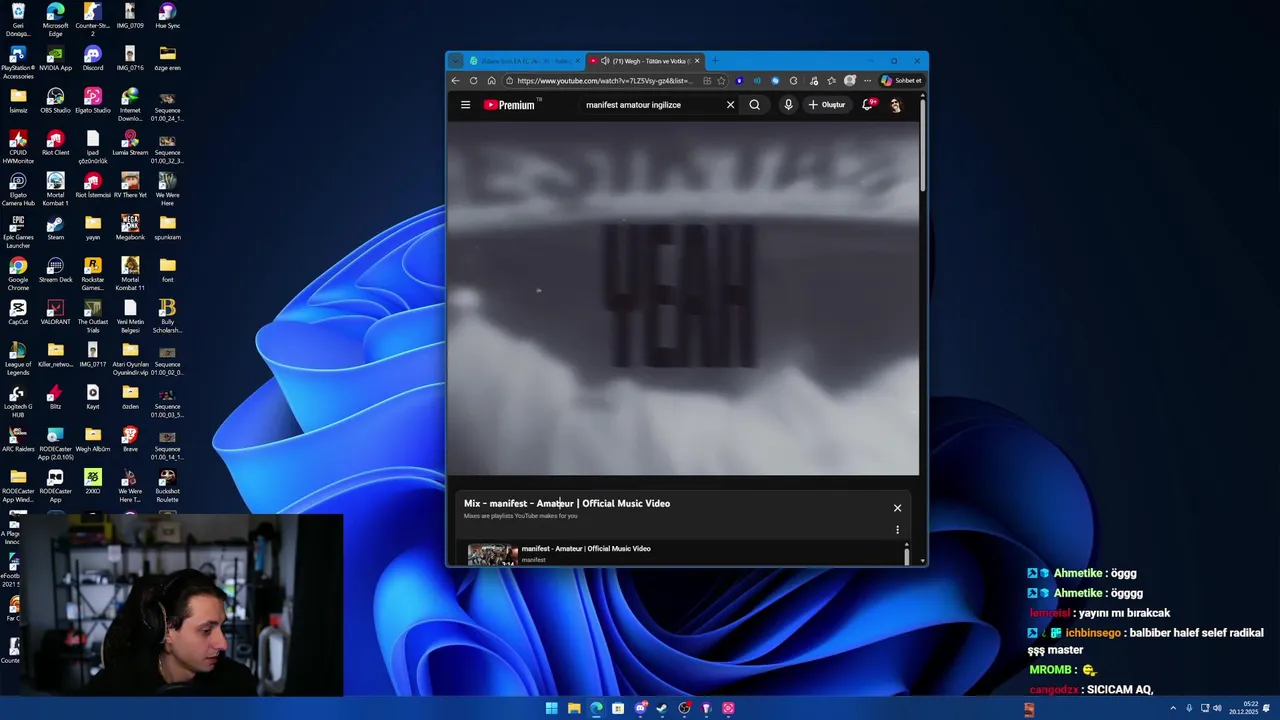Select the Logitech G HUB icon

(x=18, y=400)
